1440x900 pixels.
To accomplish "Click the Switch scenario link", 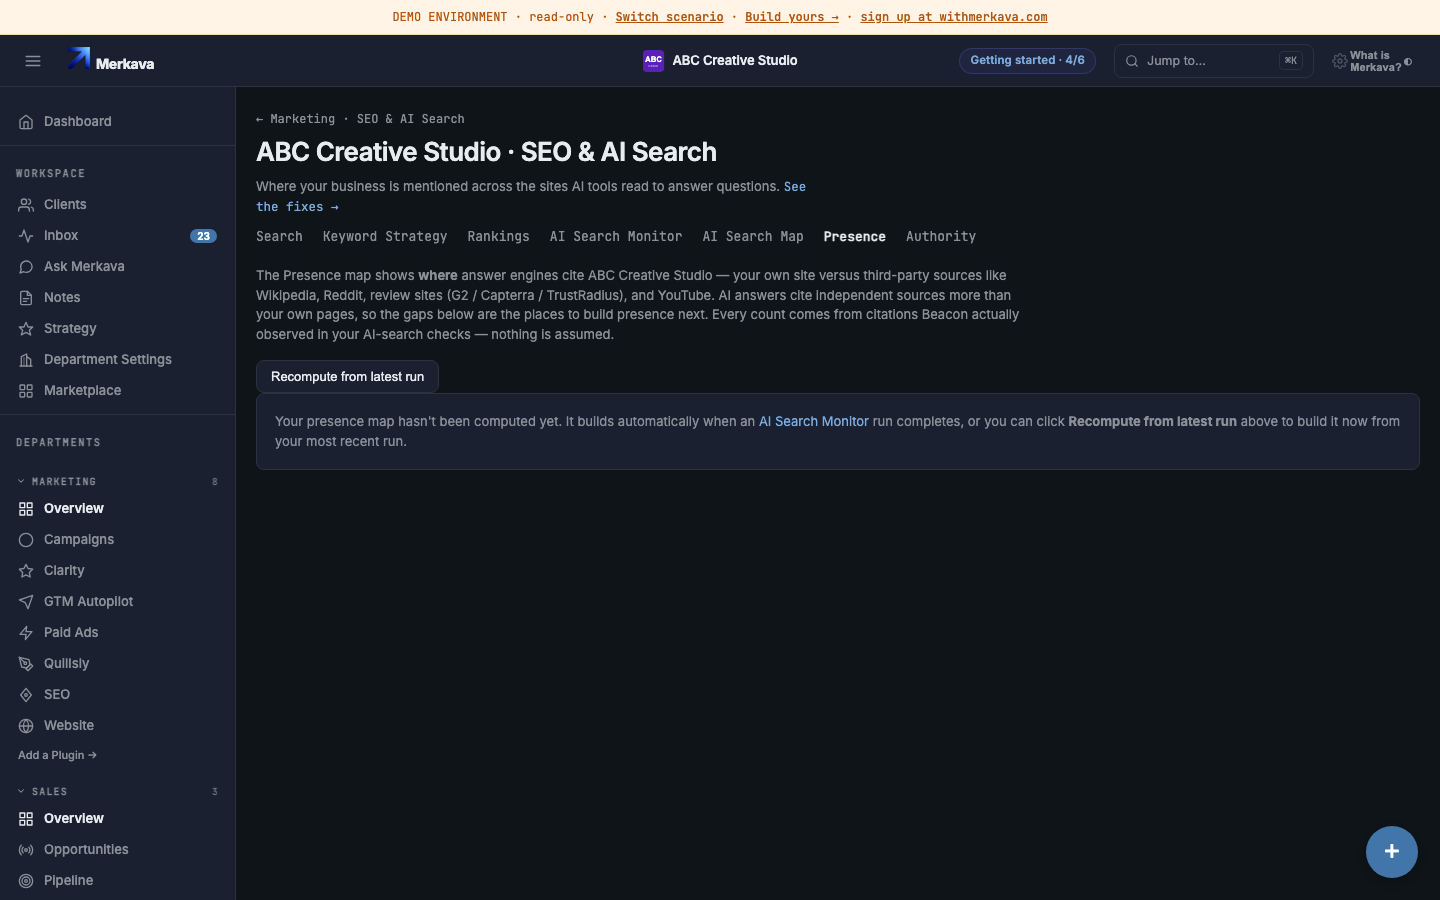I will [669, 17].
